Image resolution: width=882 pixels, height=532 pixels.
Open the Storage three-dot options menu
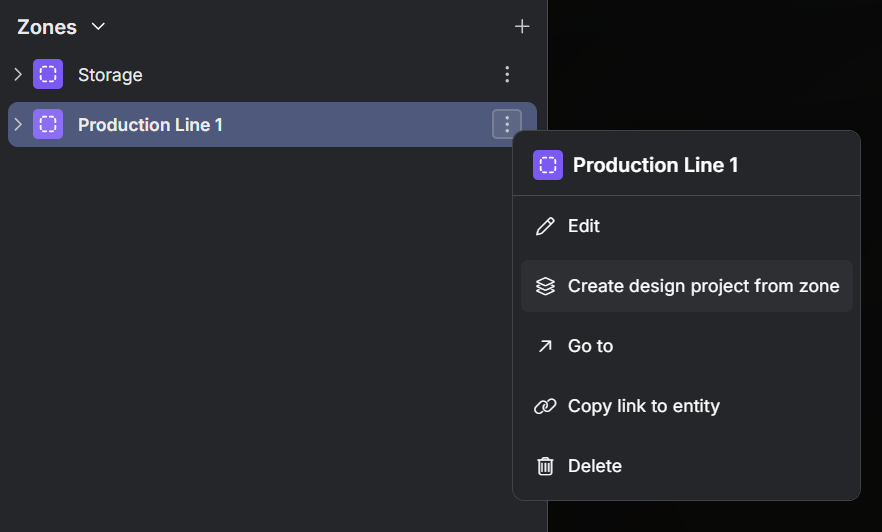(x=507, y=74)
